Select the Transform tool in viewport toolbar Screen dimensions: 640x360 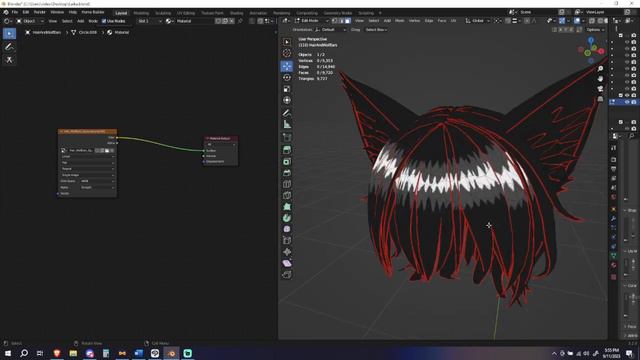(x=287, y=100)
